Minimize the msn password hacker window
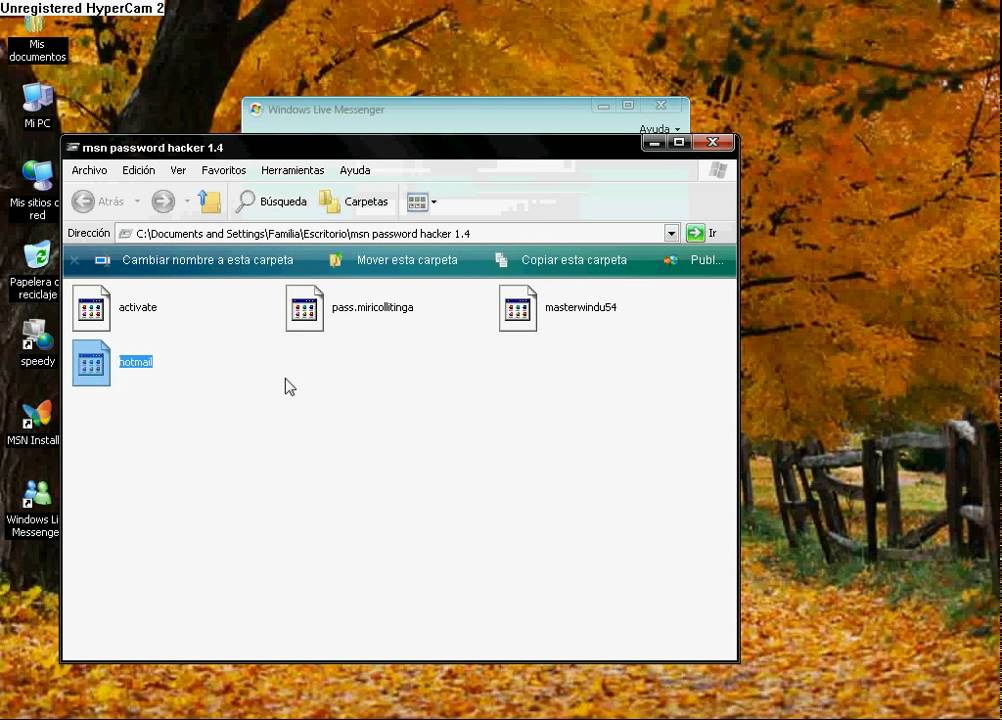1002x720 pixels. (x=654, y=142)
